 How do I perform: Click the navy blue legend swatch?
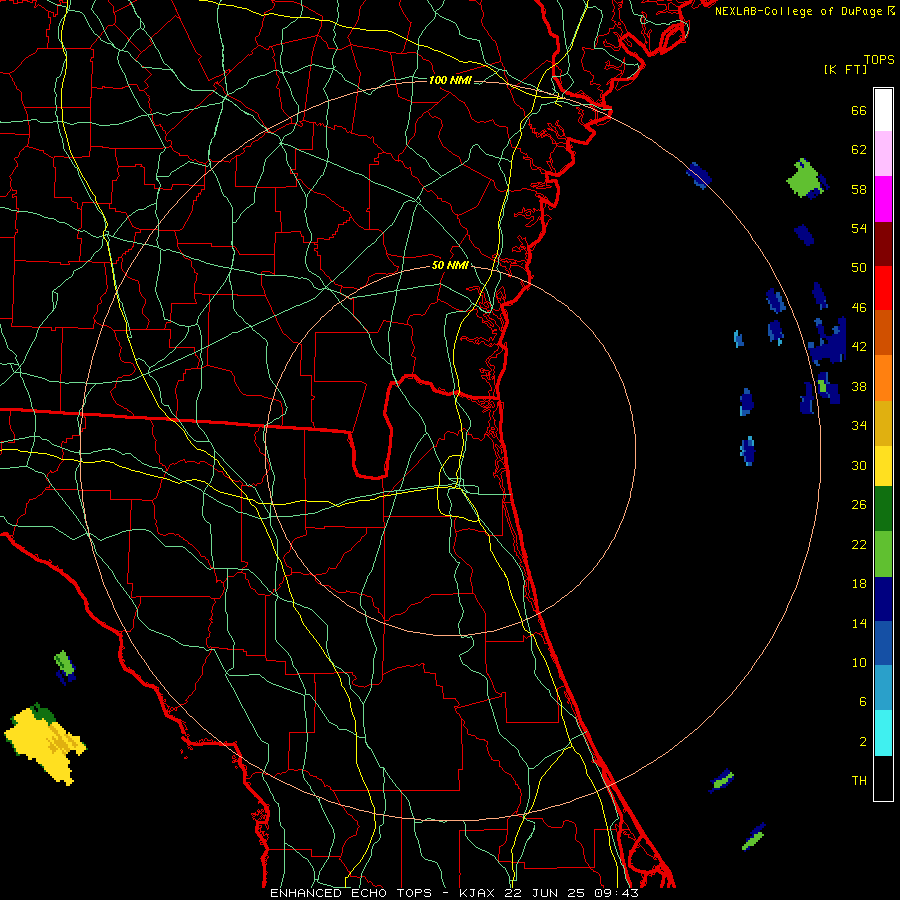coord(883,599)
